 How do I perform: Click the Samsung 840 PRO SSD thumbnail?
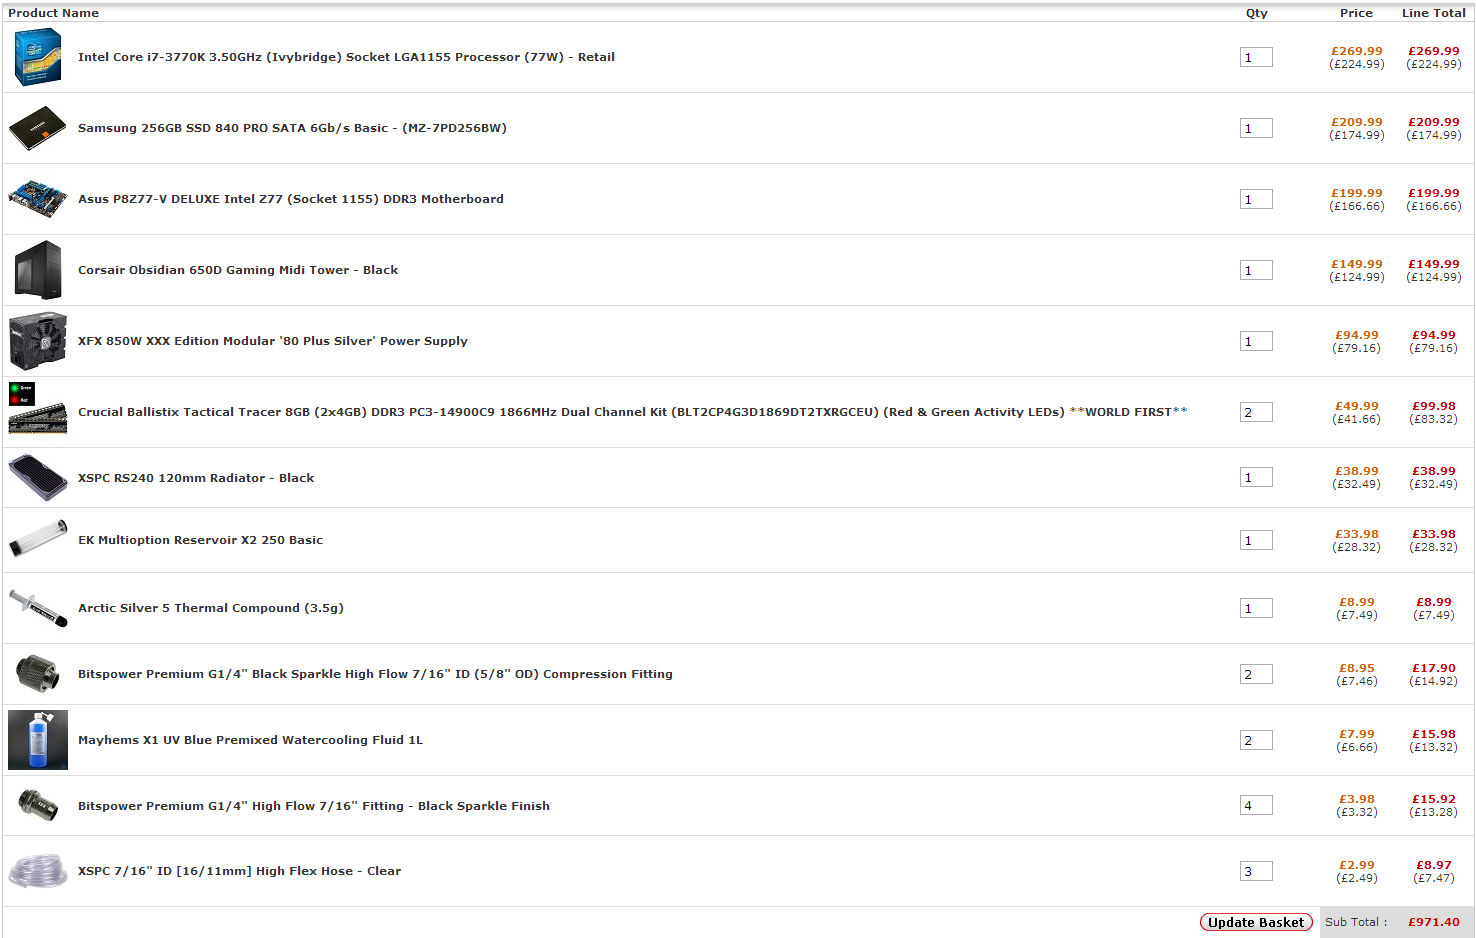pyautogui.click(x=38, y=128)
